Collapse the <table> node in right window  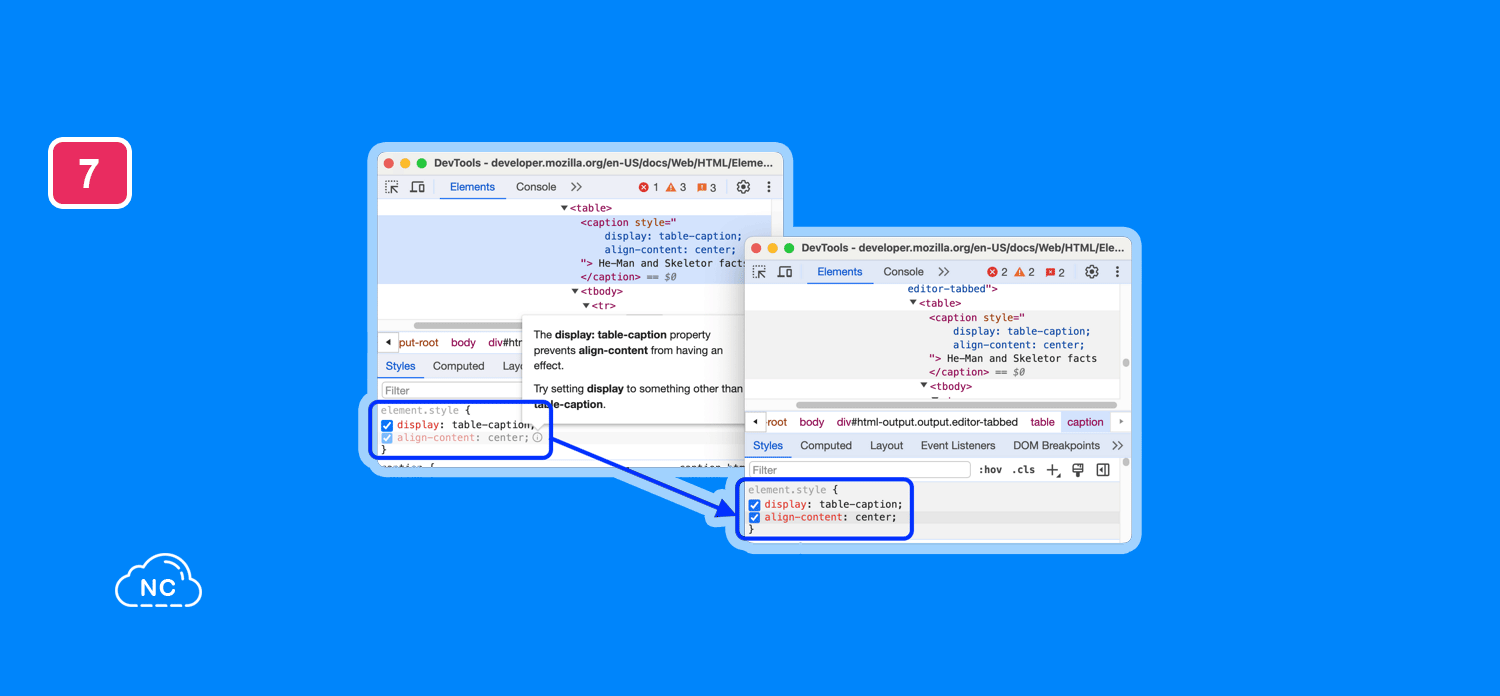coord(913,303)
